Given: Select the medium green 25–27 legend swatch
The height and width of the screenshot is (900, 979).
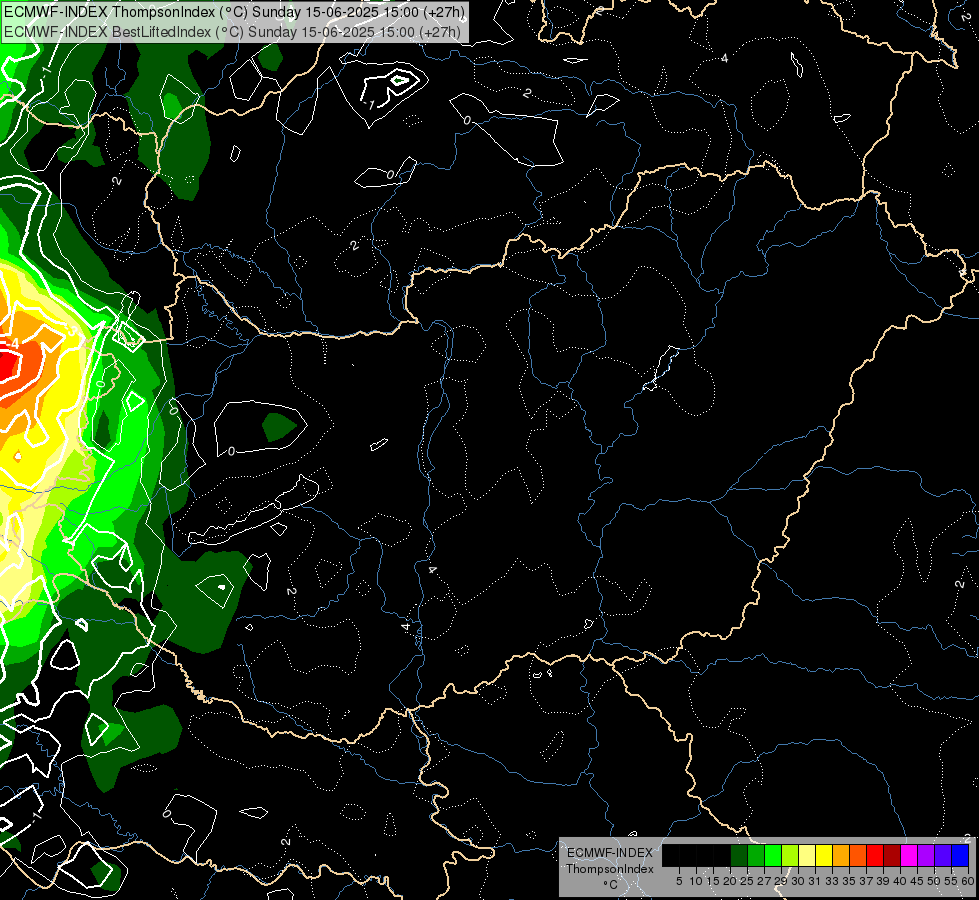Looking at the screenshot, I should 756,855.
